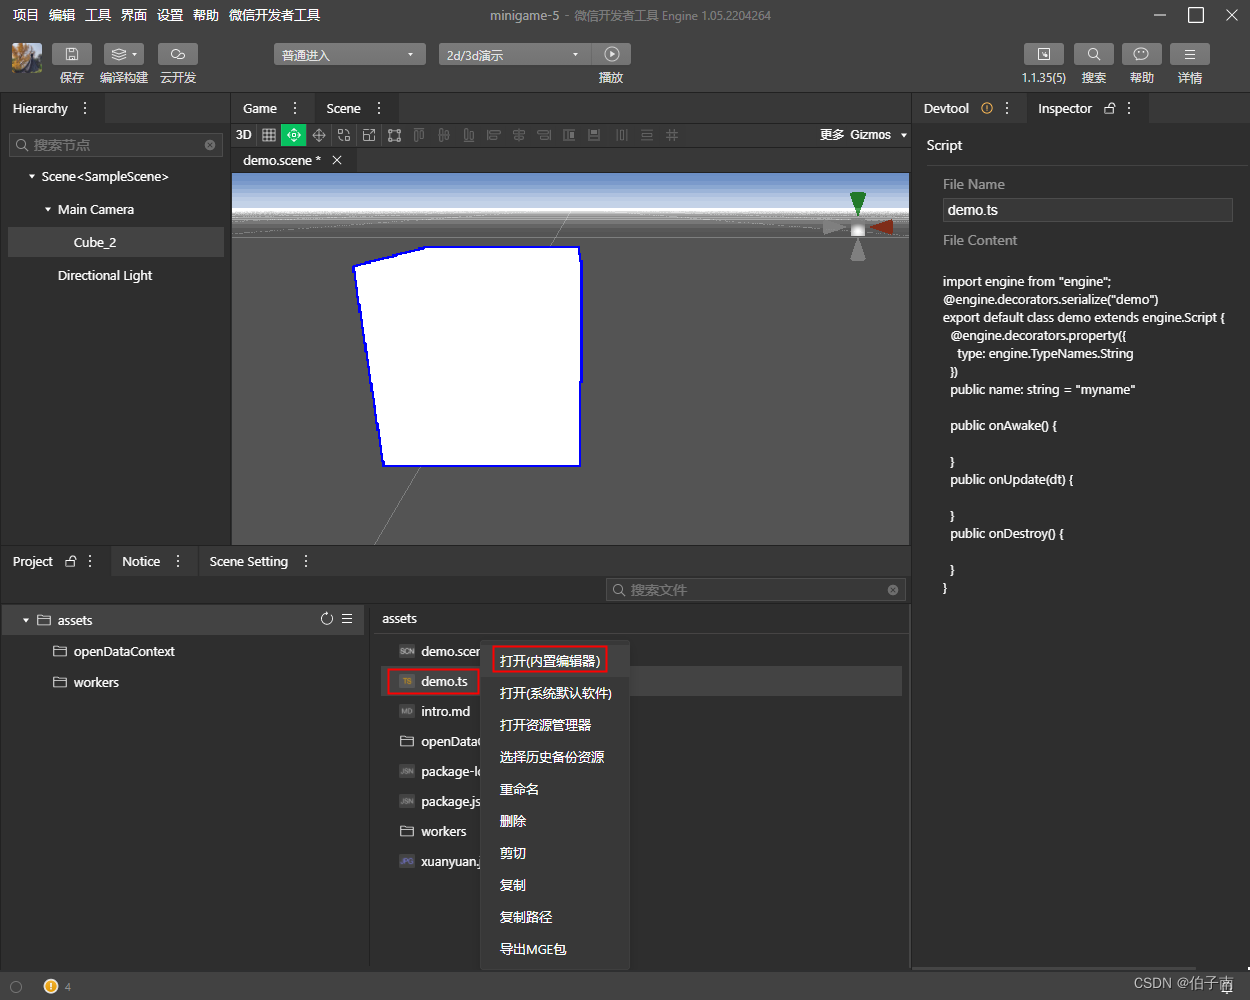Open the 界面 menu
Viewport: 1250px width, 1000px height.
pos(134,15)
